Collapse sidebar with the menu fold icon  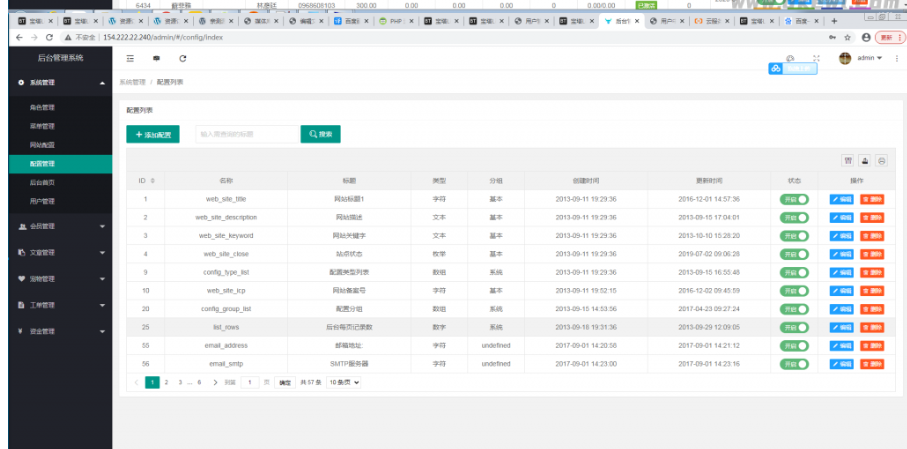[130, 59]
